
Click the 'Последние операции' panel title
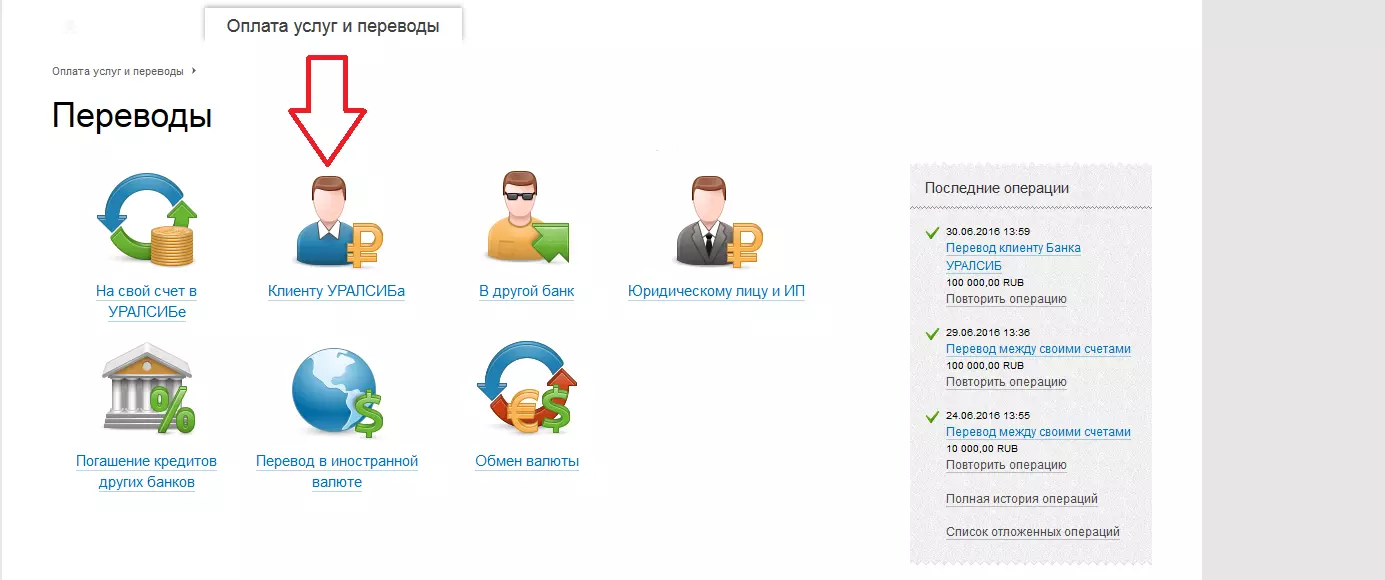pyautogui.click(x=997, y=188)
